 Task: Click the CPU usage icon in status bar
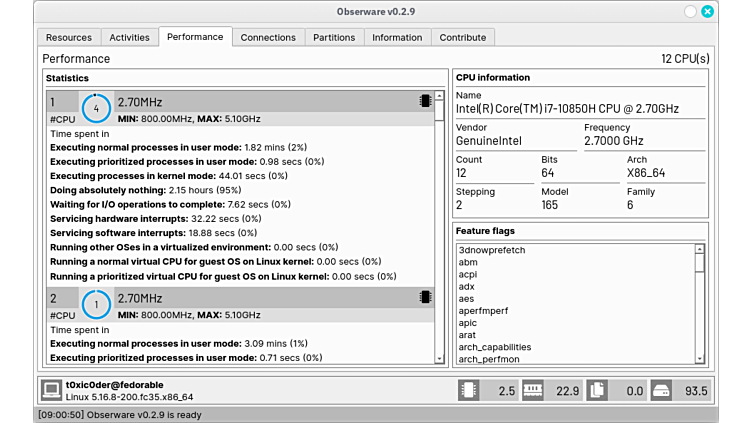[468, 390]
